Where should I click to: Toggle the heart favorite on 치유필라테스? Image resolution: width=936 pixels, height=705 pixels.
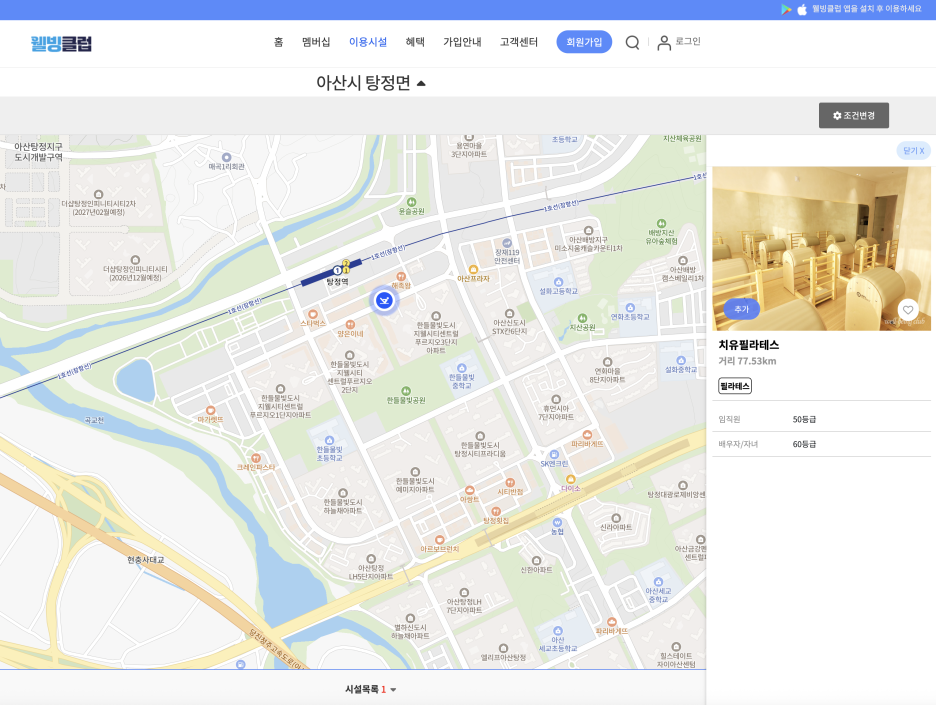[x=908, y=310]
